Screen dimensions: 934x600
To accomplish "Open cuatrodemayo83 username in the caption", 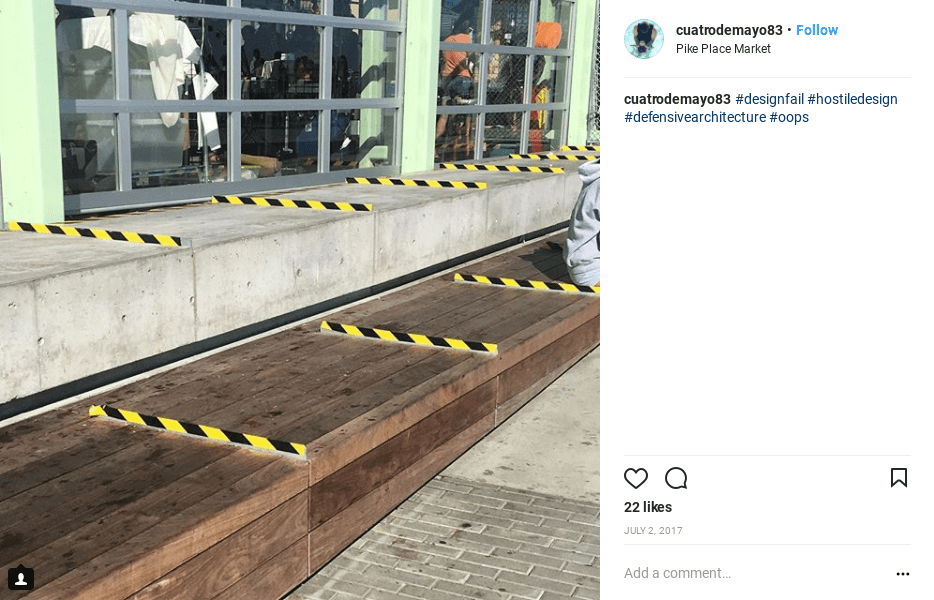I will pyautogui.click(x=677, y=99).
